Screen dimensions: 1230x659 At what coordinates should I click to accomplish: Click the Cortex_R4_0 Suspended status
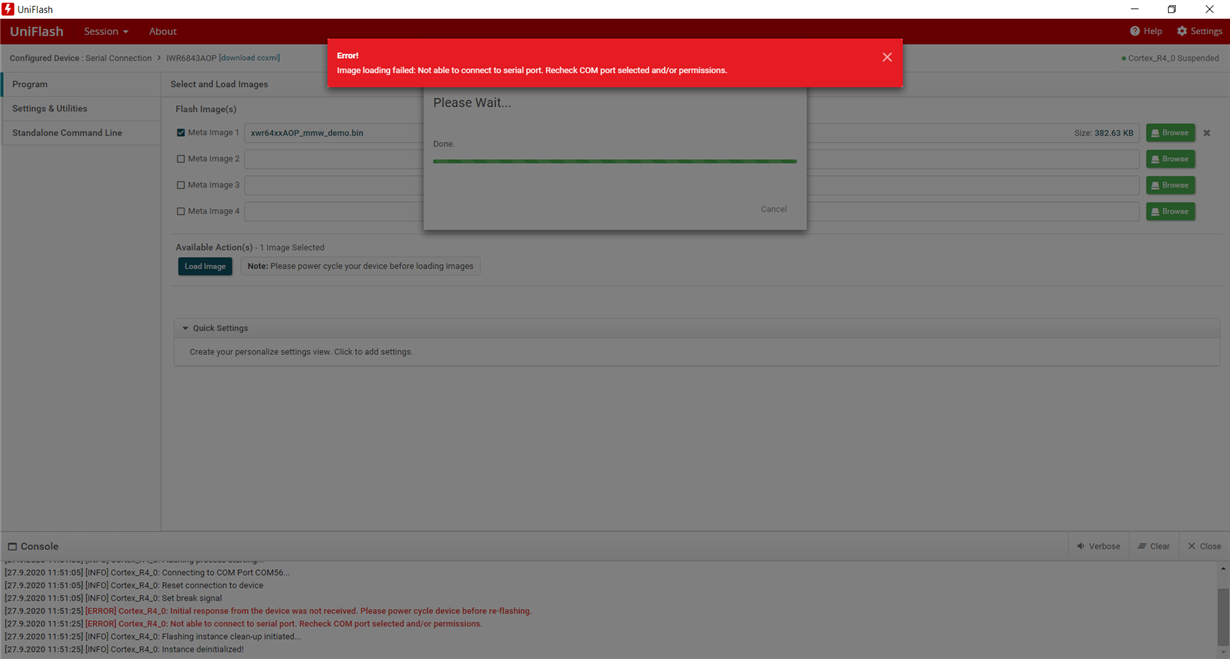[1170, 58]
